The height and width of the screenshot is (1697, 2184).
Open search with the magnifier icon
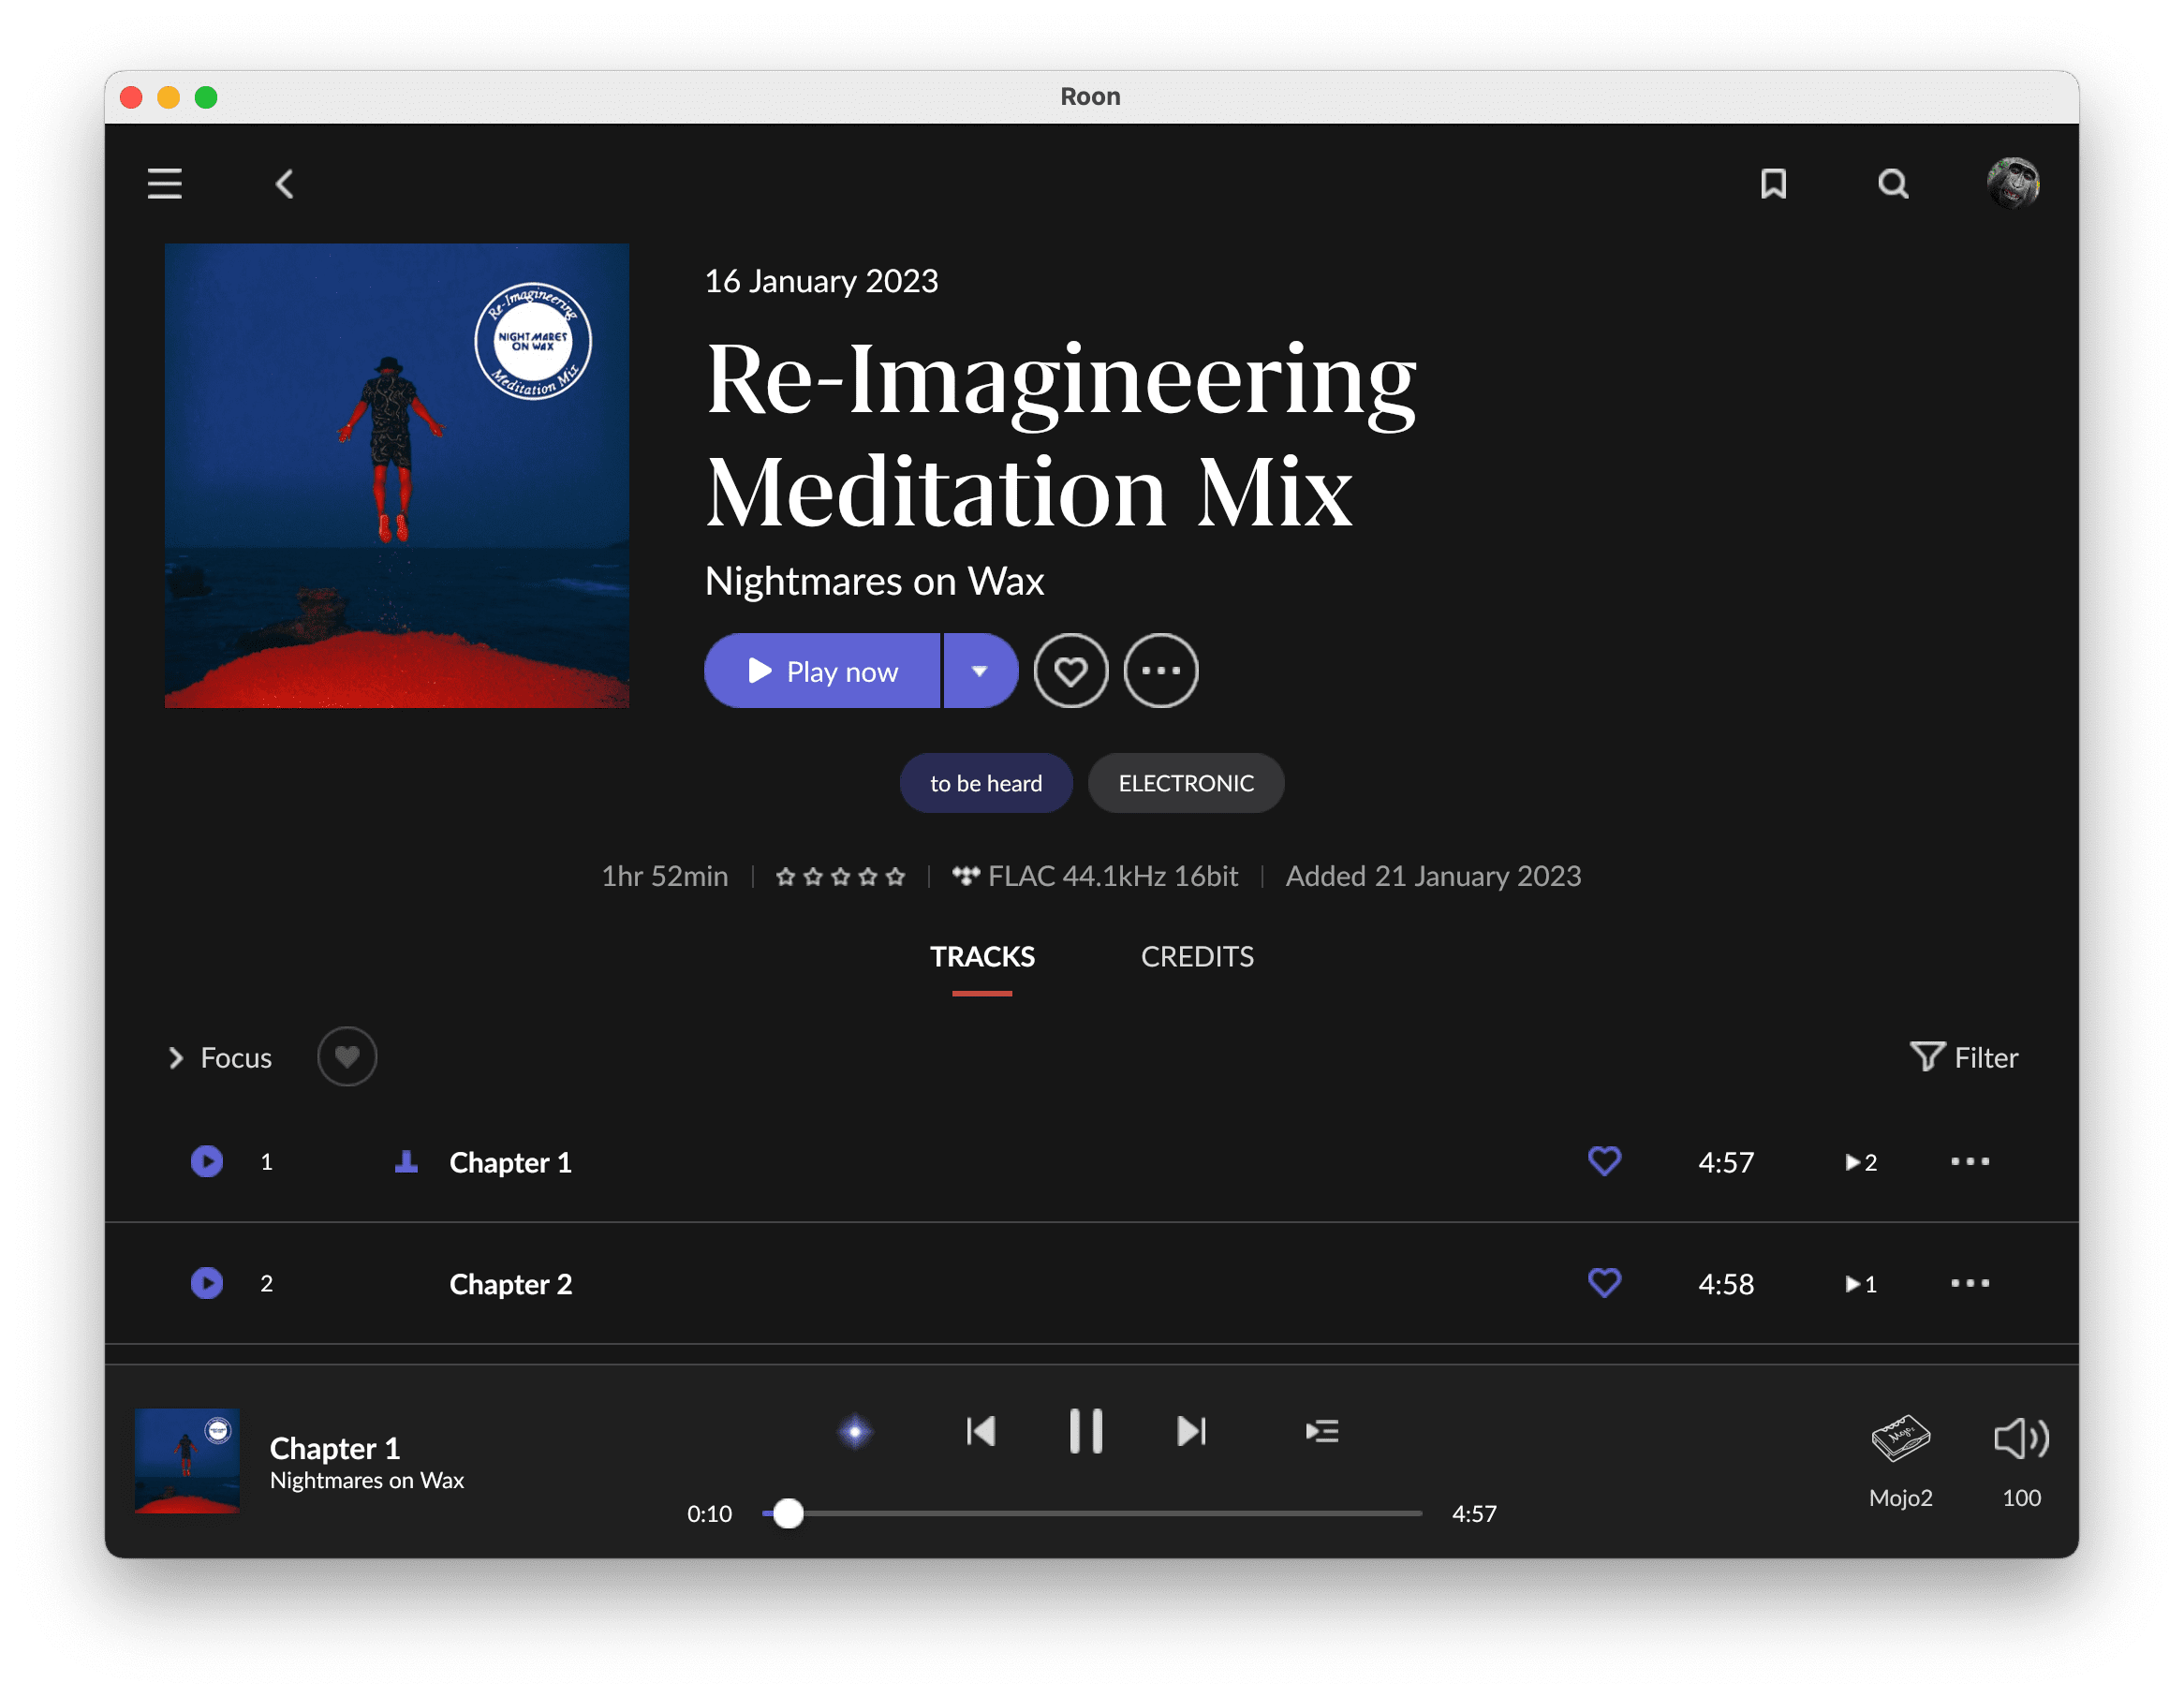[1892, 184]
